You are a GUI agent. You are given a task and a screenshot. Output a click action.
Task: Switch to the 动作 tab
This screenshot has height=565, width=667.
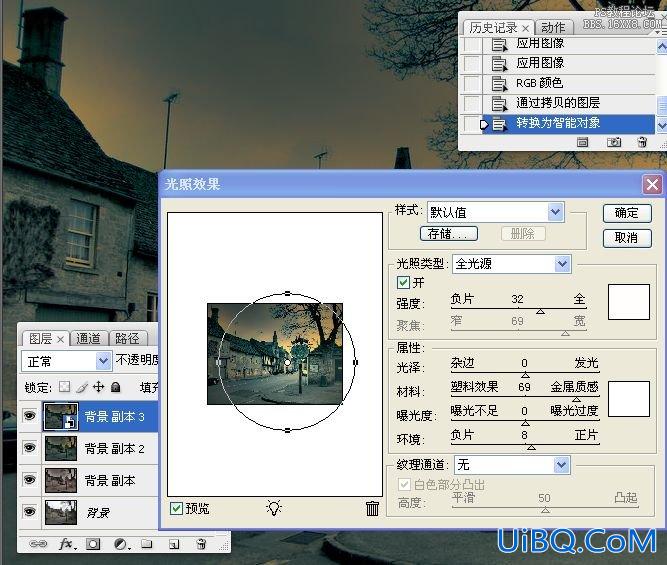pos(553,28)
